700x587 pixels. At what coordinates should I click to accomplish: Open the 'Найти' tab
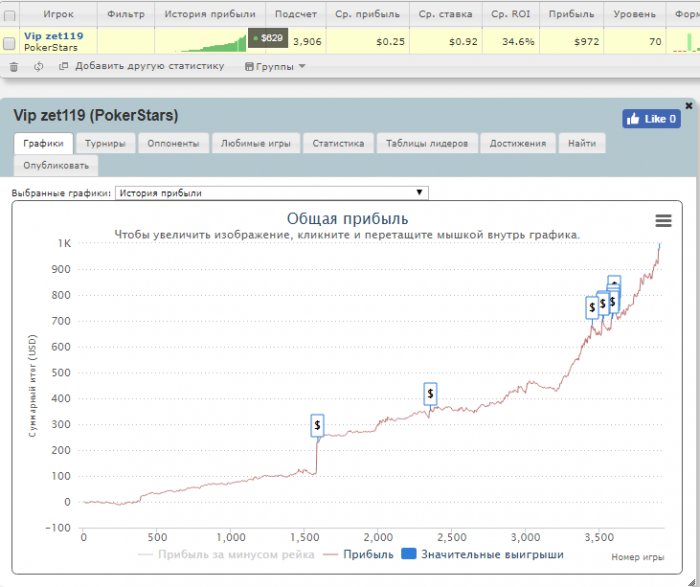tap(582, 144)
